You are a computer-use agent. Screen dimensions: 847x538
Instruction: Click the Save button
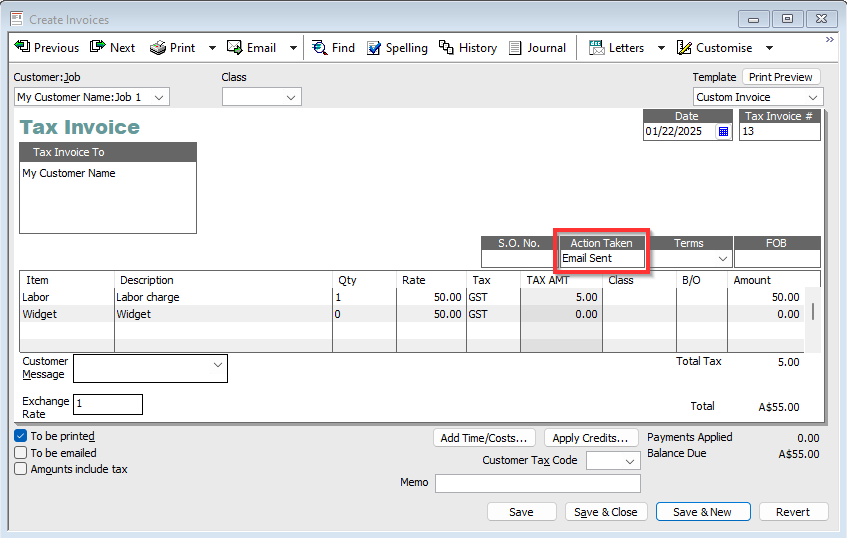521,512
